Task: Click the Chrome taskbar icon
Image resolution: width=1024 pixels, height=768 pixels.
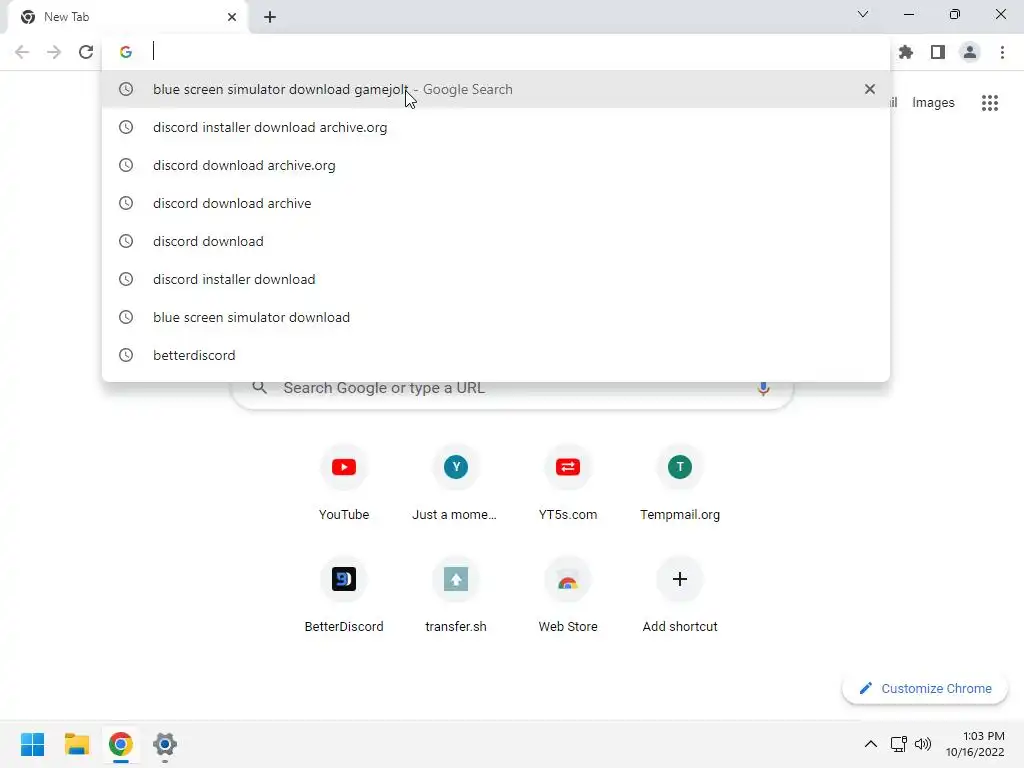Action: [120, 744]
